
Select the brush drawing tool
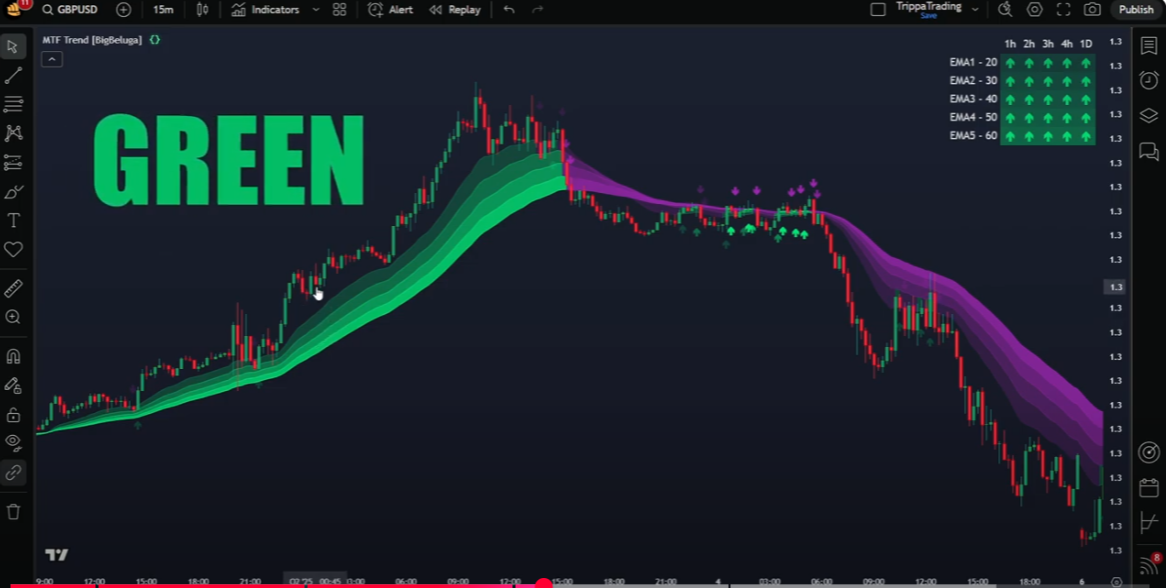tap(14, 192)
